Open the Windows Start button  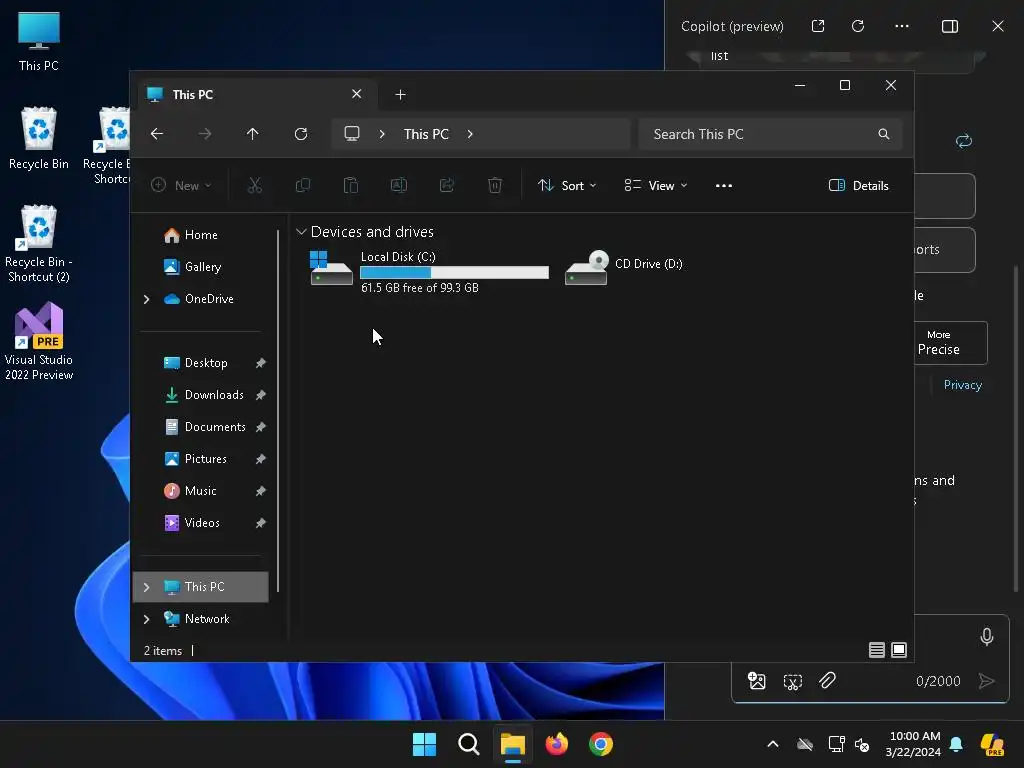tap(424, 744)
